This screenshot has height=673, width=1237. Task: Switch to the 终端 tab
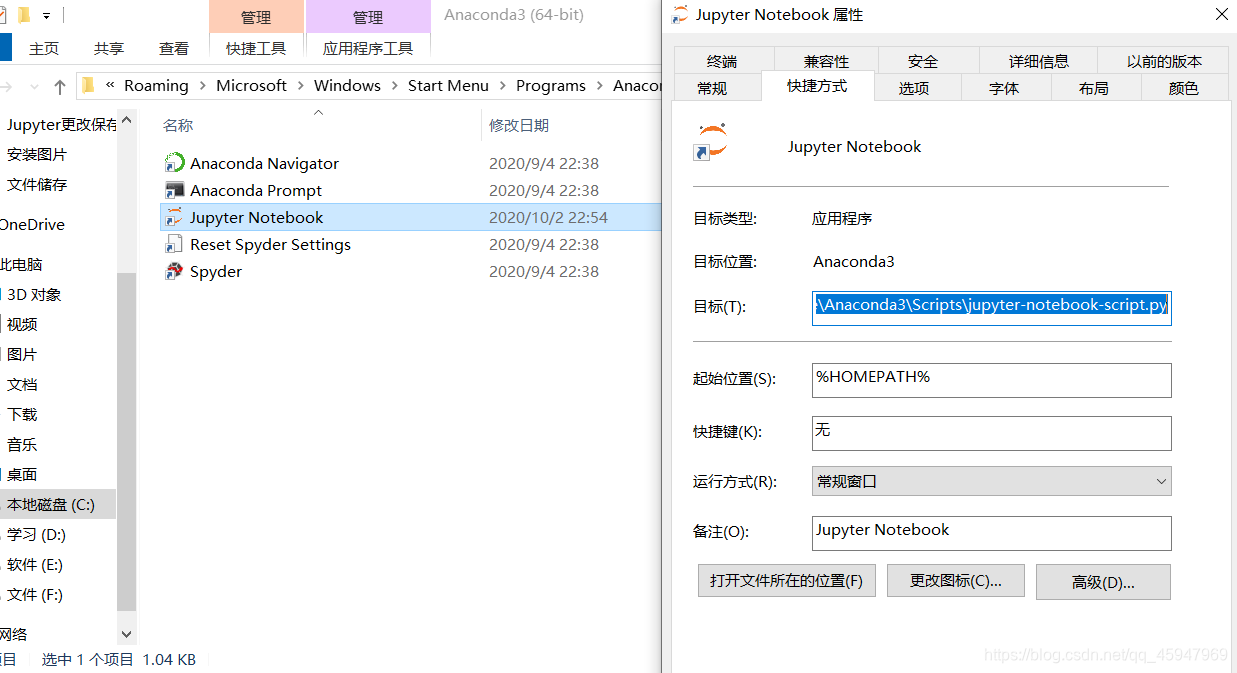click(x=721, y=61)
